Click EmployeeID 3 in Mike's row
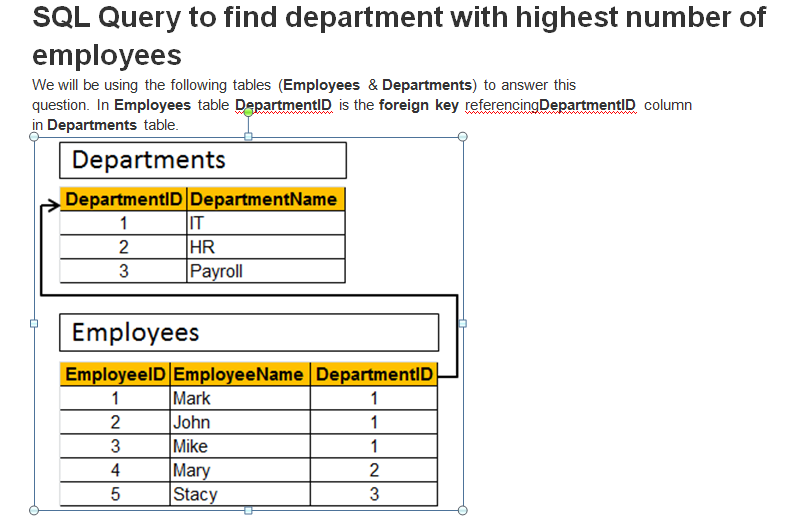 coord(115,446)
